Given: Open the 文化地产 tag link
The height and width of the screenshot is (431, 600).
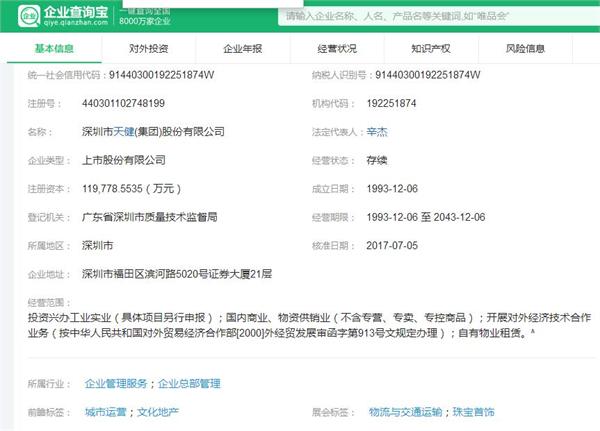Looking at the screenshot, I should (x=158, y=412).
